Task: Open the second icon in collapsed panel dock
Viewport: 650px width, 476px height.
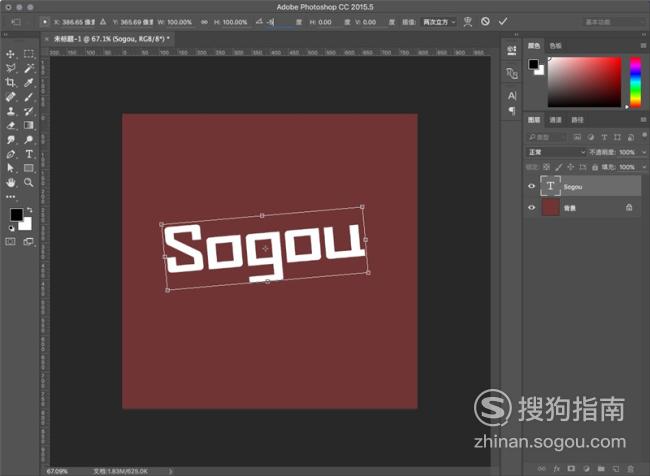Action: click(x=512, y=73)
